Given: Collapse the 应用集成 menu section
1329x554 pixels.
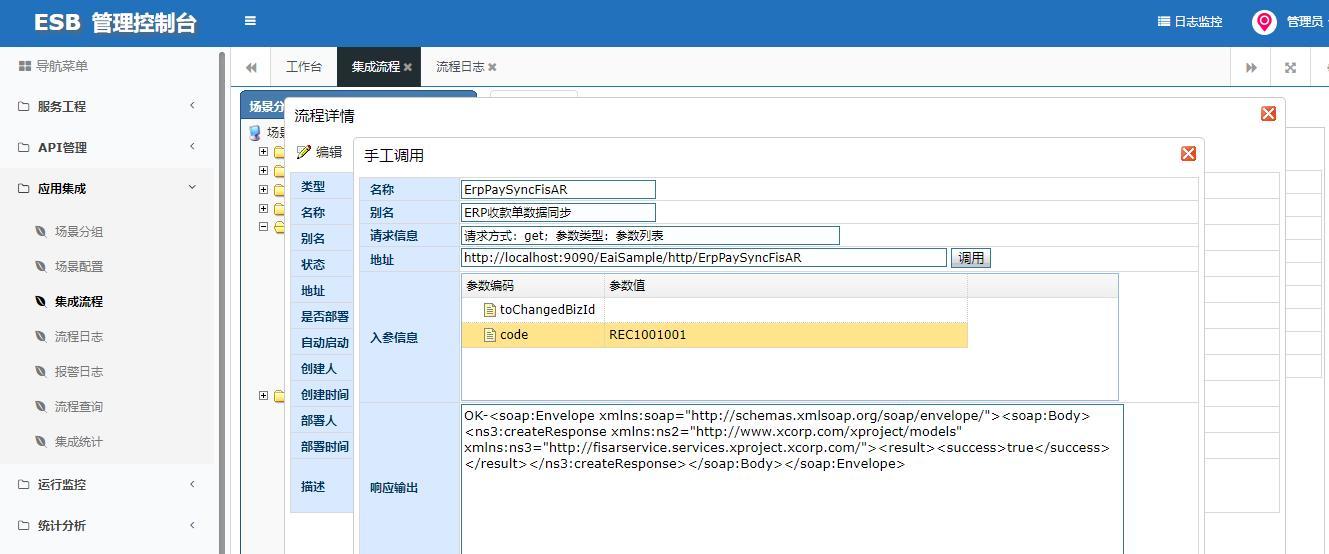Looking at the screenshot, I should [108, 188].
